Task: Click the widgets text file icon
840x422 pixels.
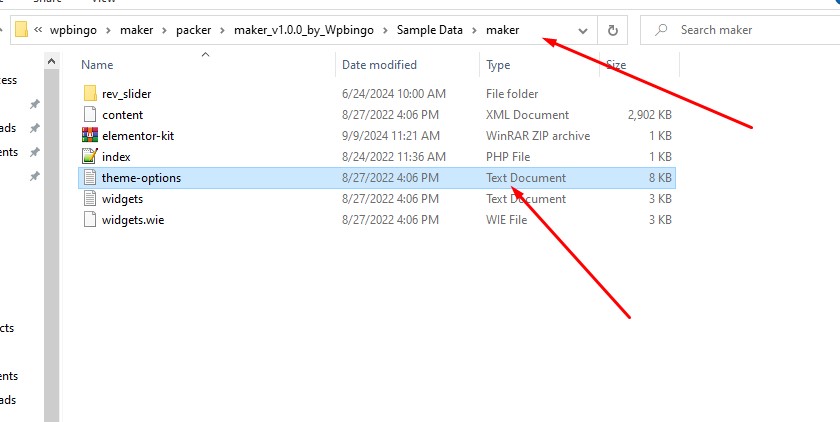Action: (x=89, y=199)
